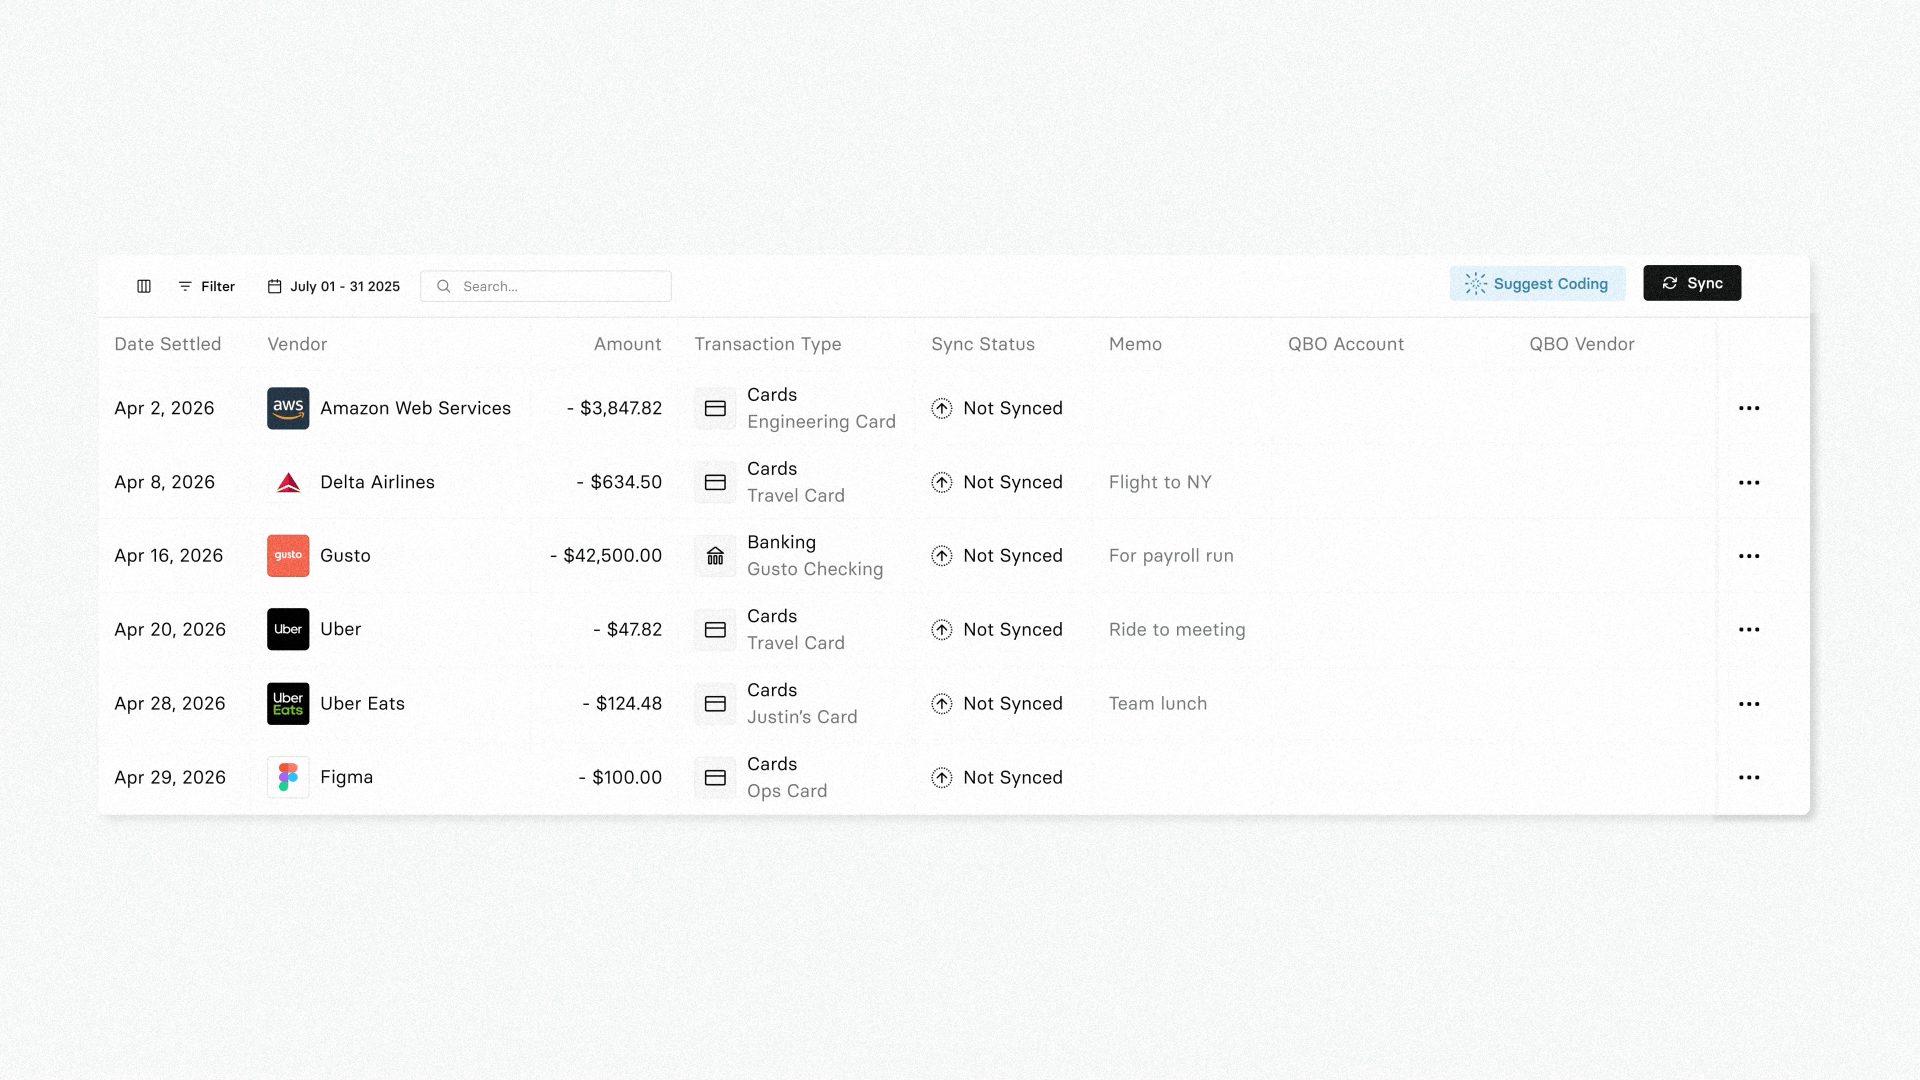
Task: Select the Uber Eats vendor name
Action: pyautogui.click(x=362, y=703)
